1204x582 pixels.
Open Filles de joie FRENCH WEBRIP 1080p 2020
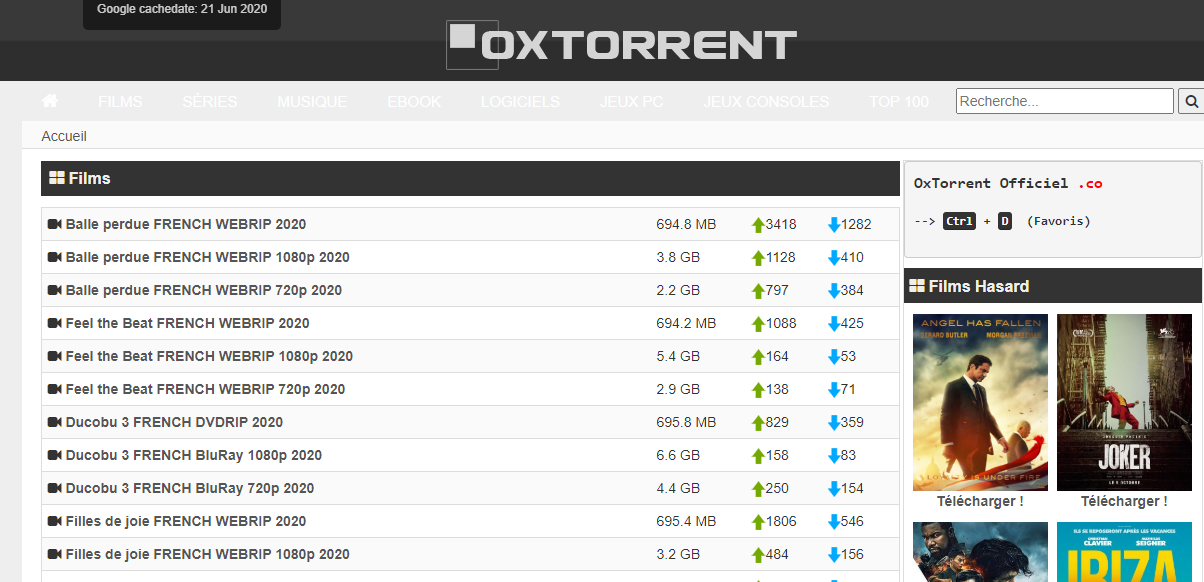tap(208, 554)
